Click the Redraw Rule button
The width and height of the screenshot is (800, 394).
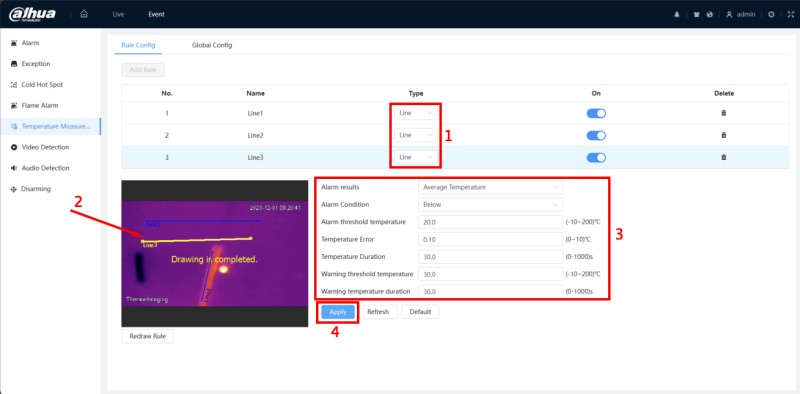pyautogui.click(x=147, y=337)
